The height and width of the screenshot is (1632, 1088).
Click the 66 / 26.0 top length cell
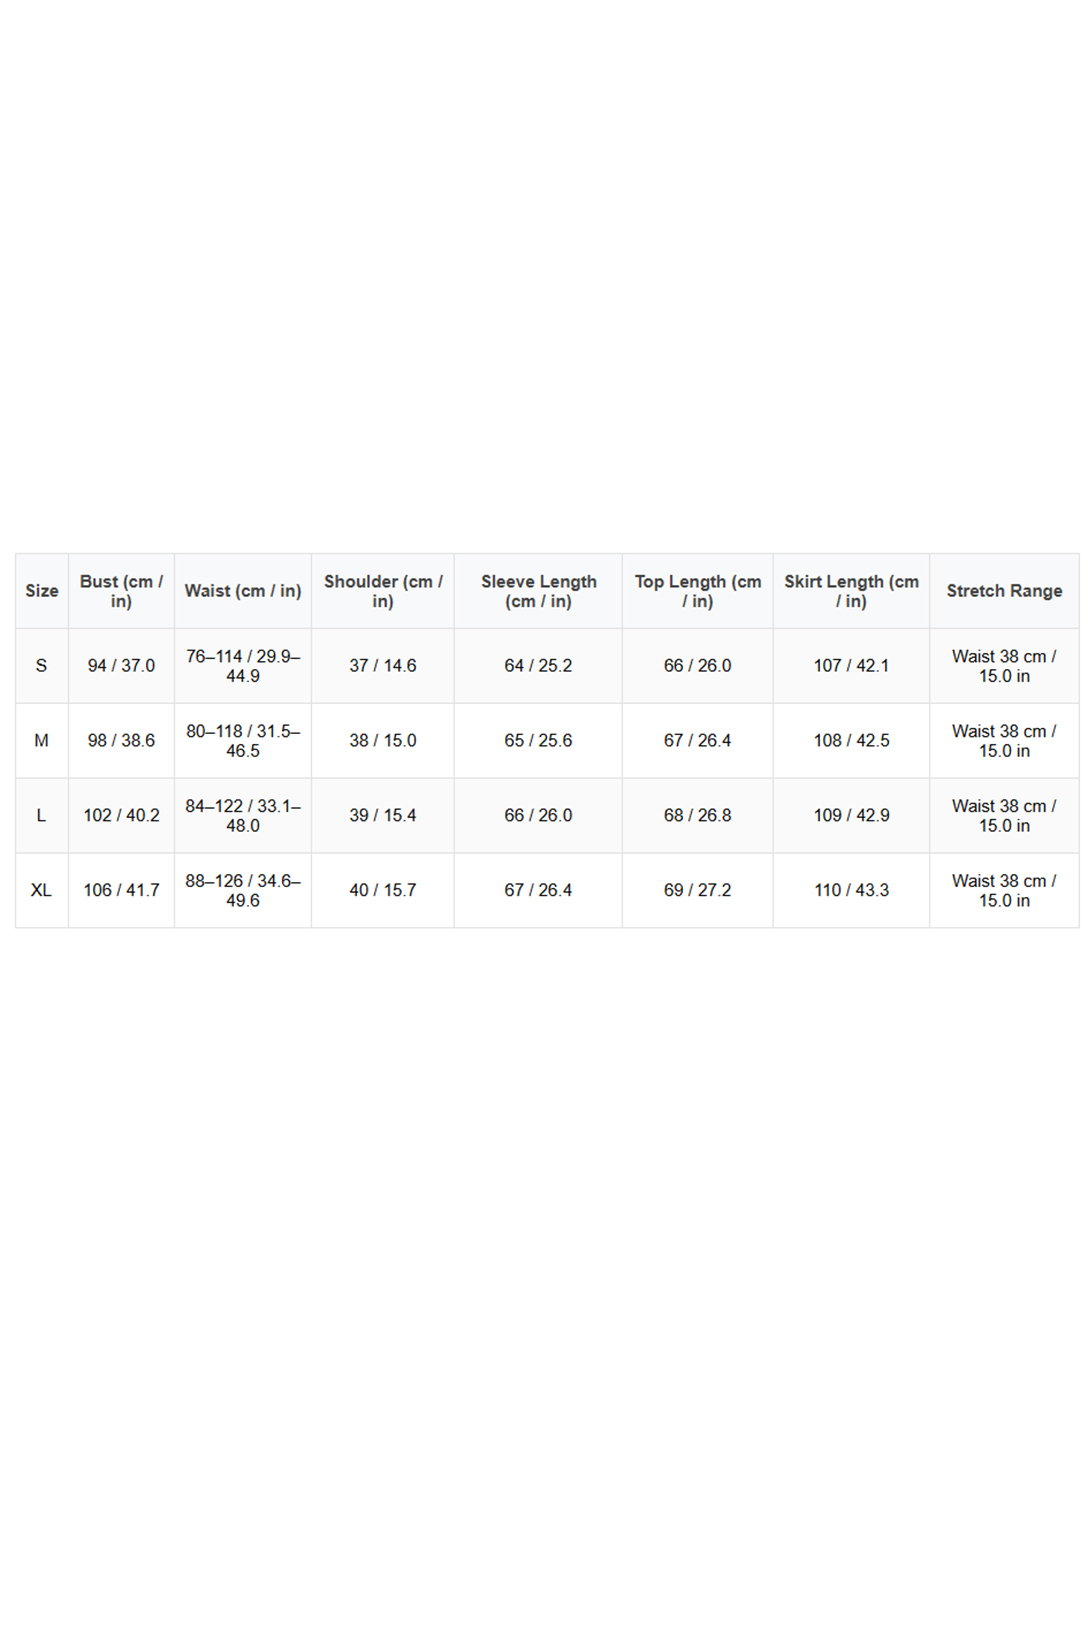[x=698, y=666]
